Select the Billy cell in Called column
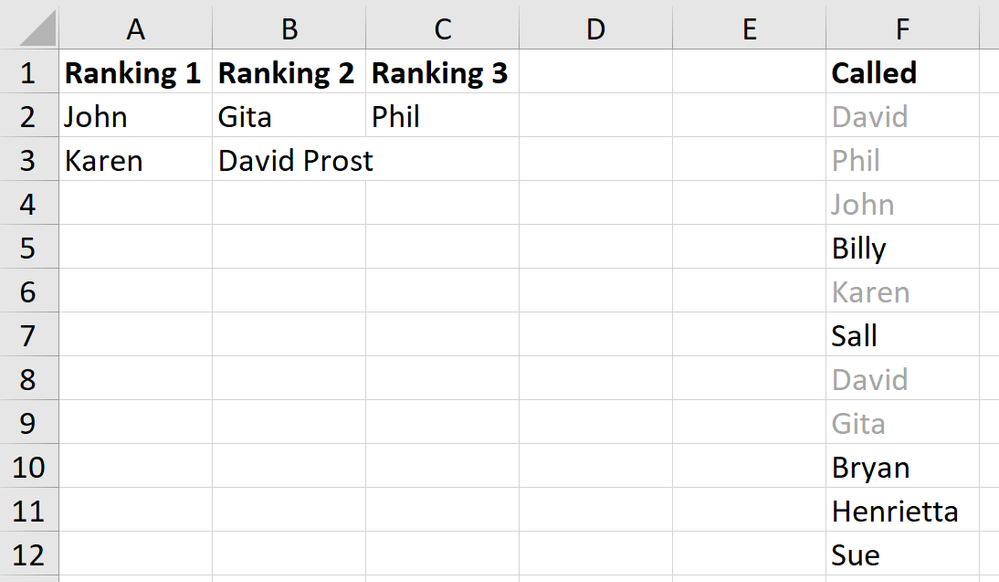The image size is (999, 582). pos(901,247)
